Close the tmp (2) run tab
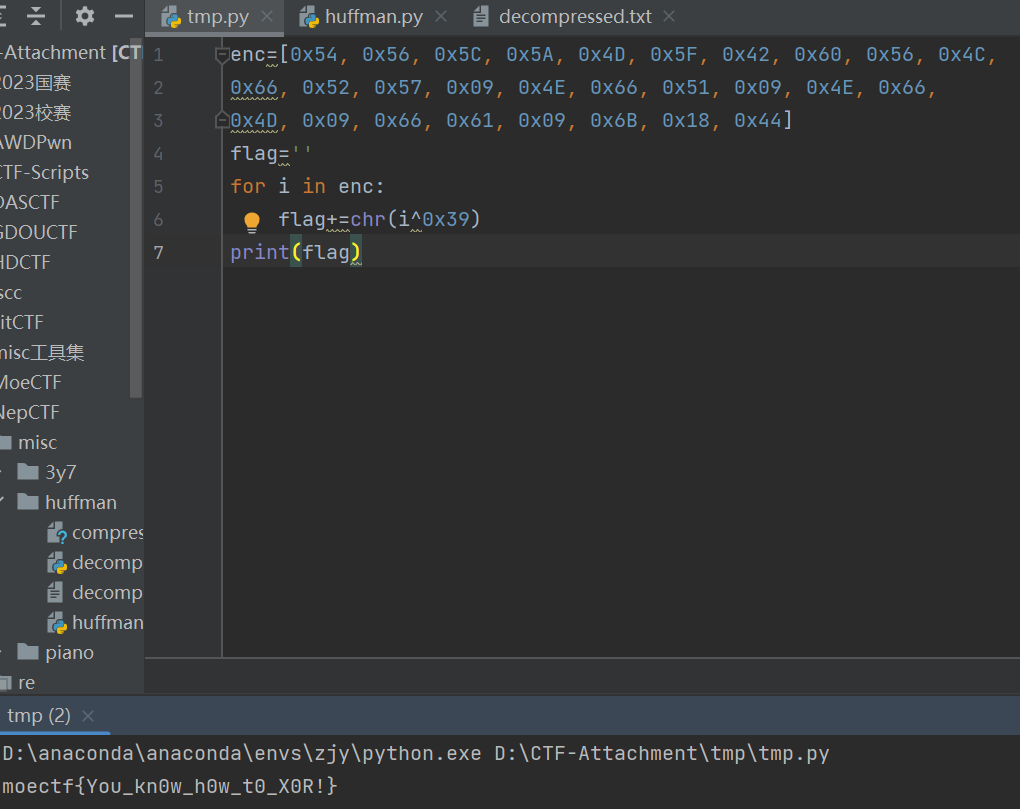 (x=88, y=716)
